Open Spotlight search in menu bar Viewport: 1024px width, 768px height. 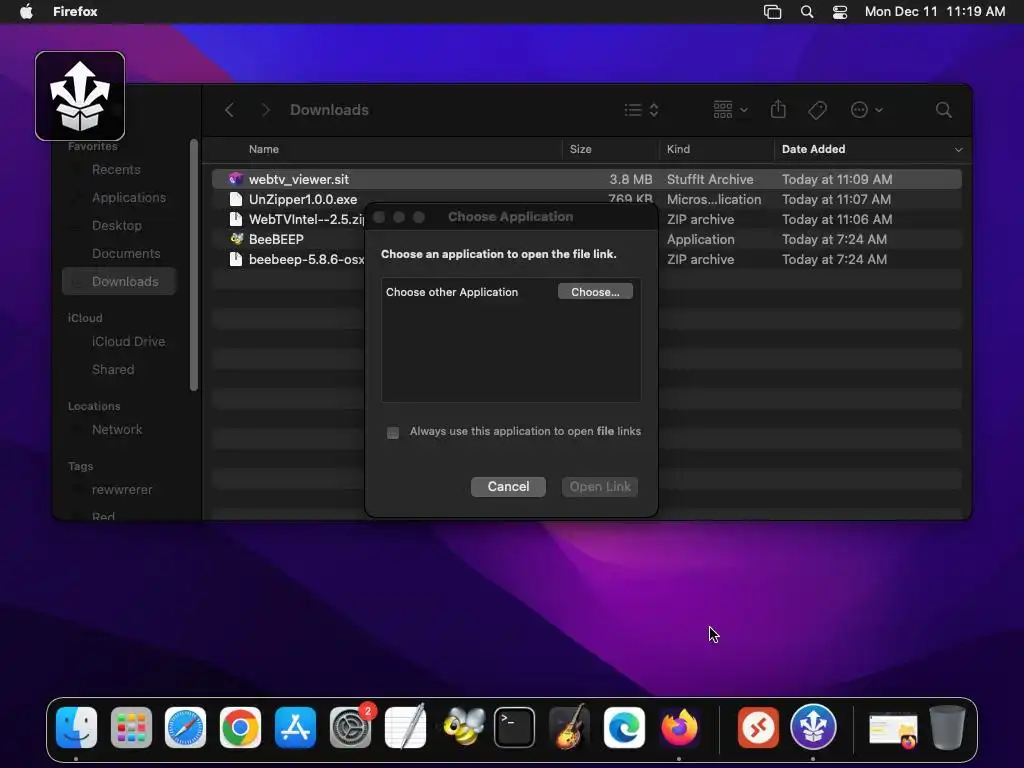[x=807, y=12]
